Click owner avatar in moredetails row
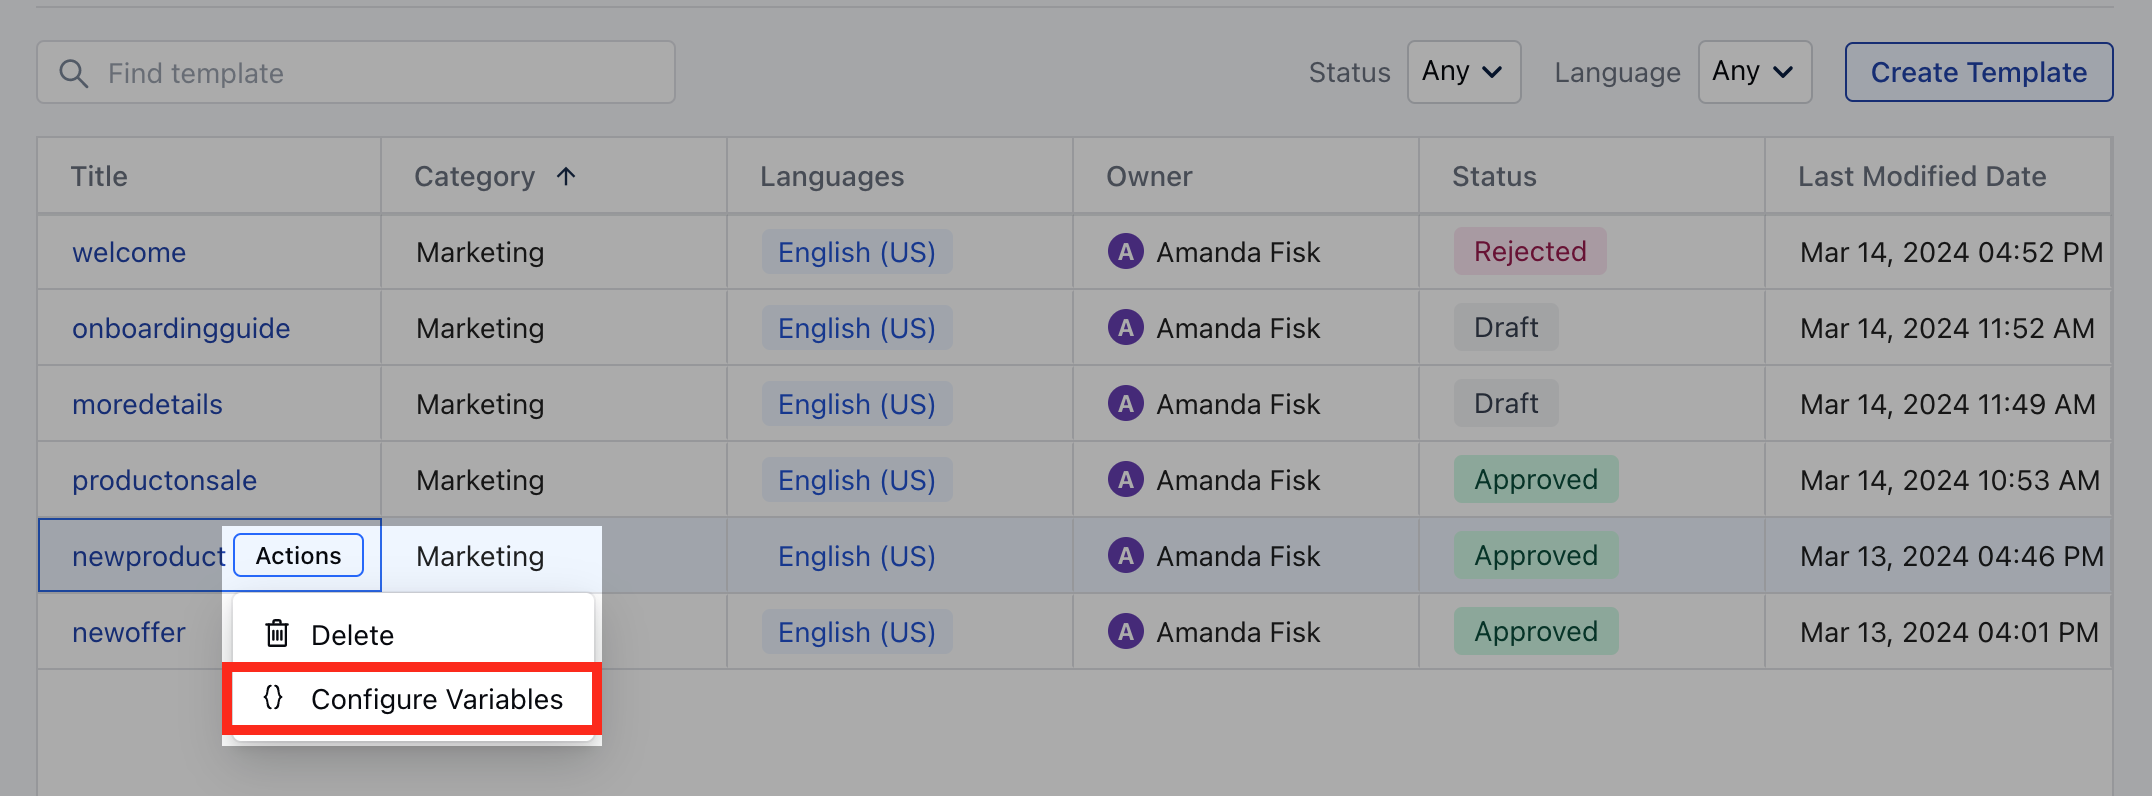 1126,403
